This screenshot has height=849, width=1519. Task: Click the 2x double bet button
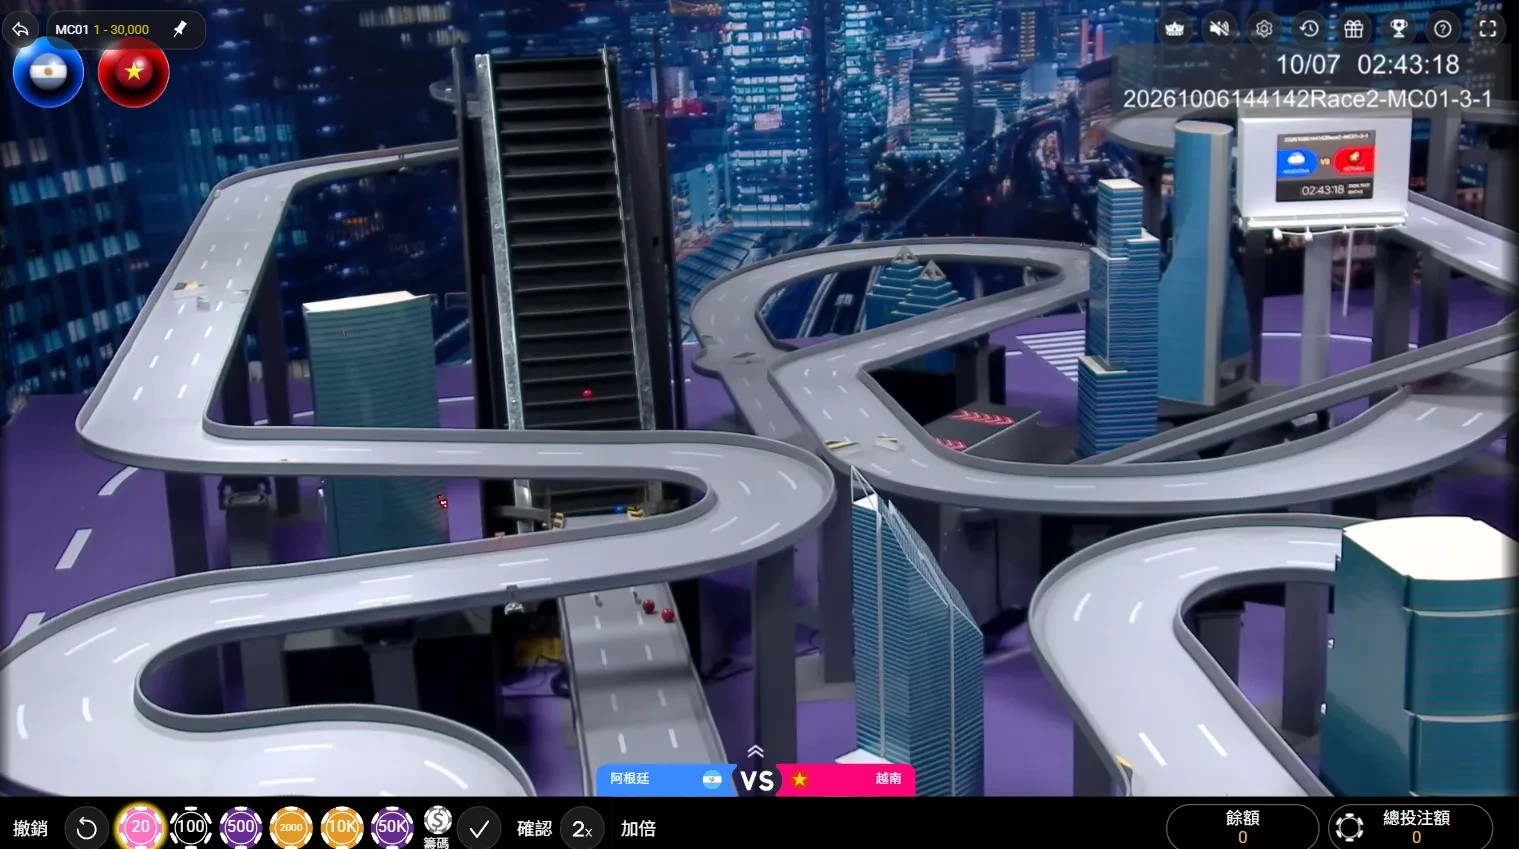click(582, 828)
